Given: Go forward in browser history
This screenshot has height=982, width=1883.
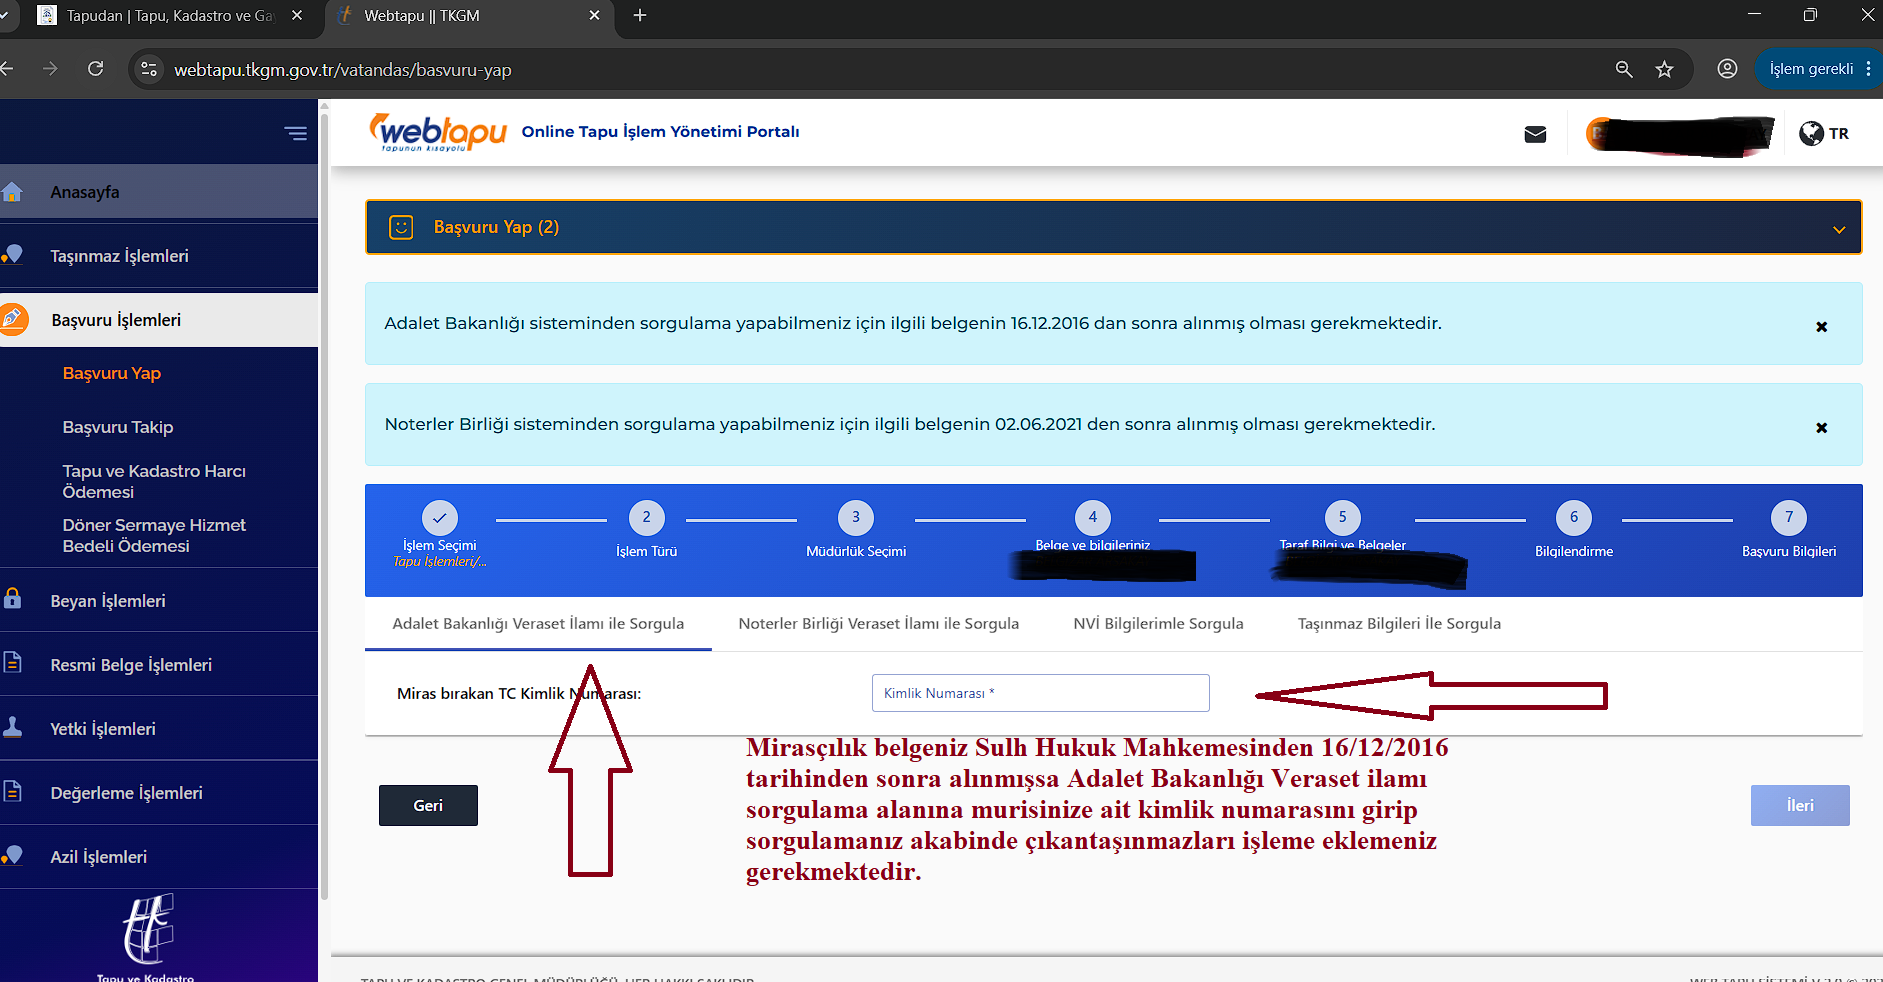Looking at the screenshot, I should [50, 69].
